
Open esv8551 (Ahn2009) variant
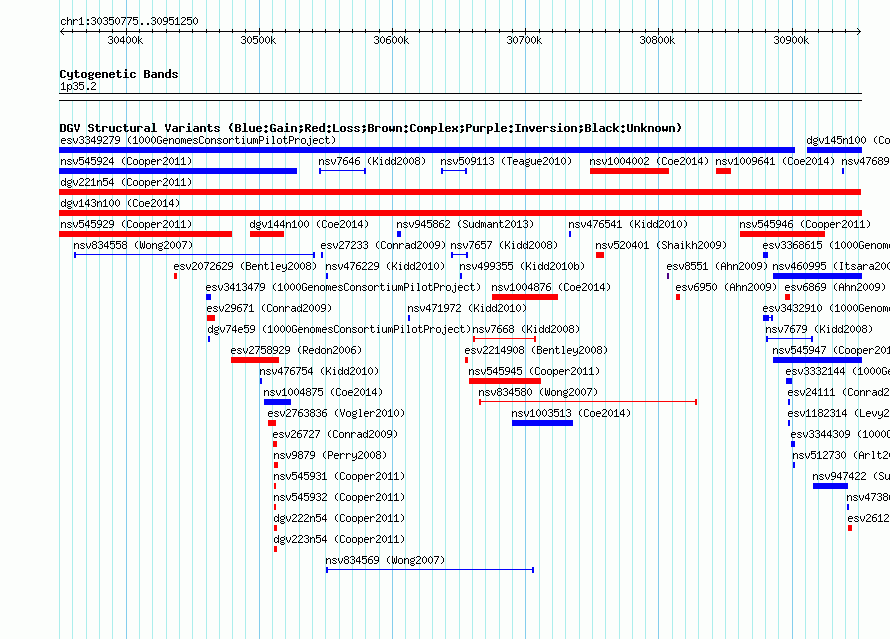point(717,266)
